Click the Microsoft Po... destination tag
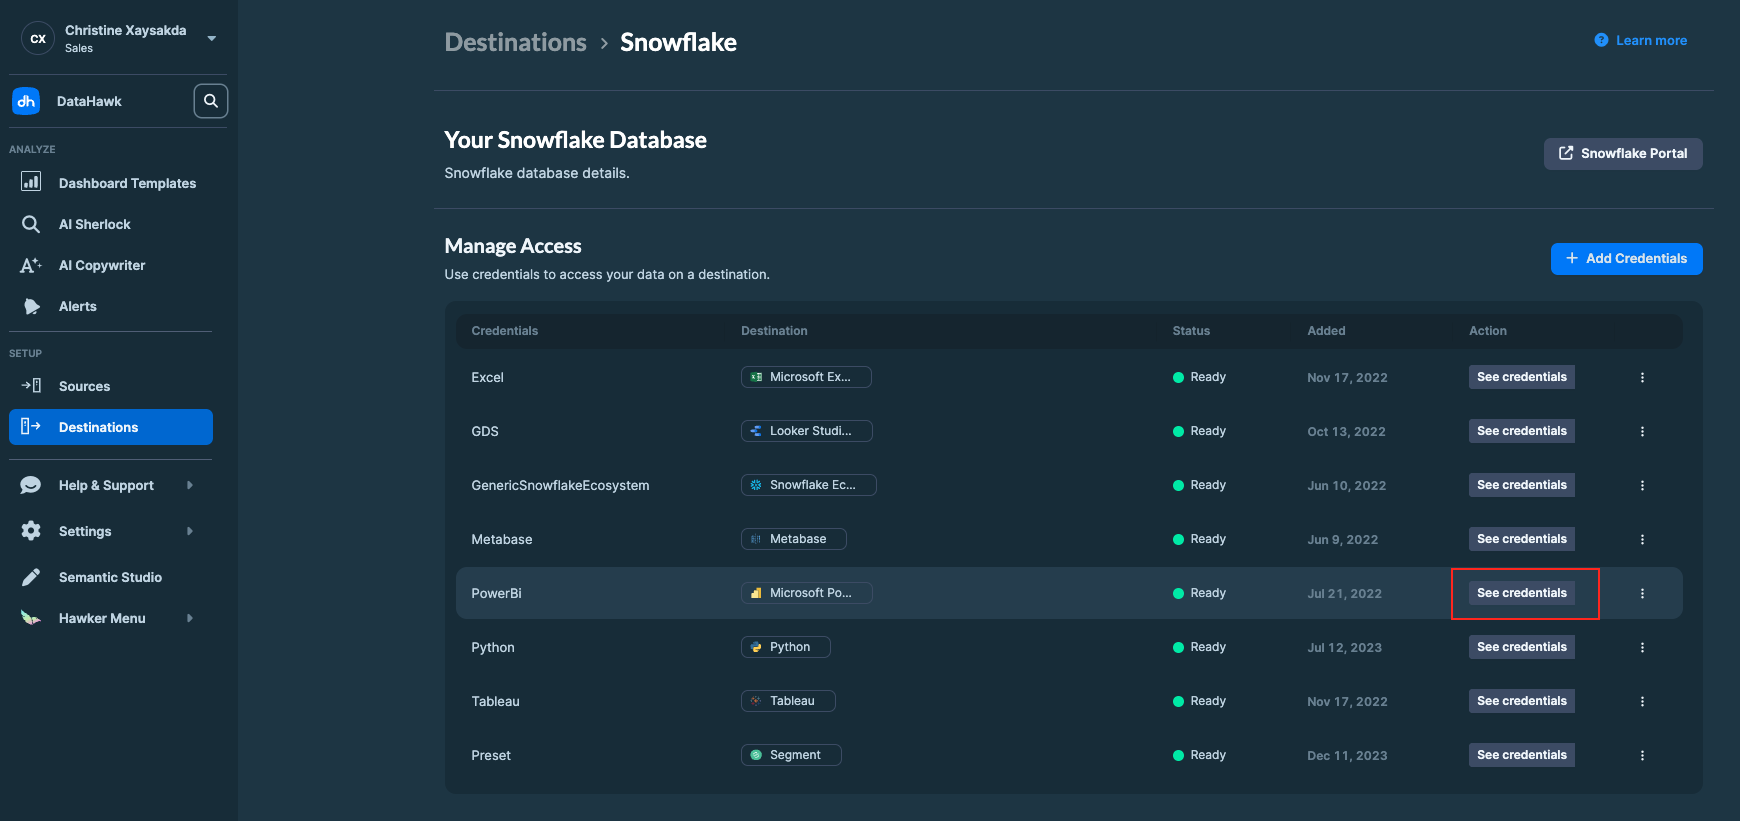 pos(807,593)
